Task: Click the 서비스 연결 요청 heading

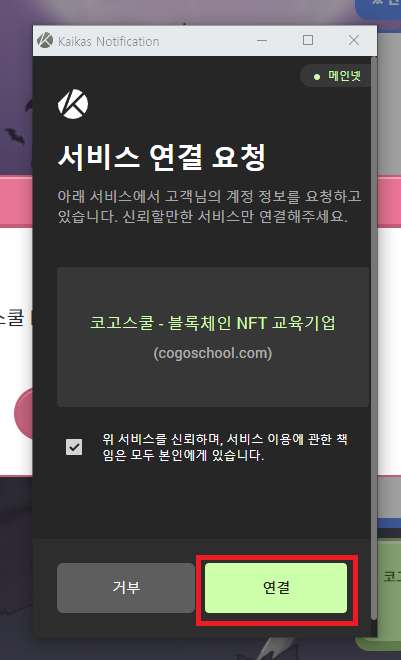Action: click(x=162, y=157)
